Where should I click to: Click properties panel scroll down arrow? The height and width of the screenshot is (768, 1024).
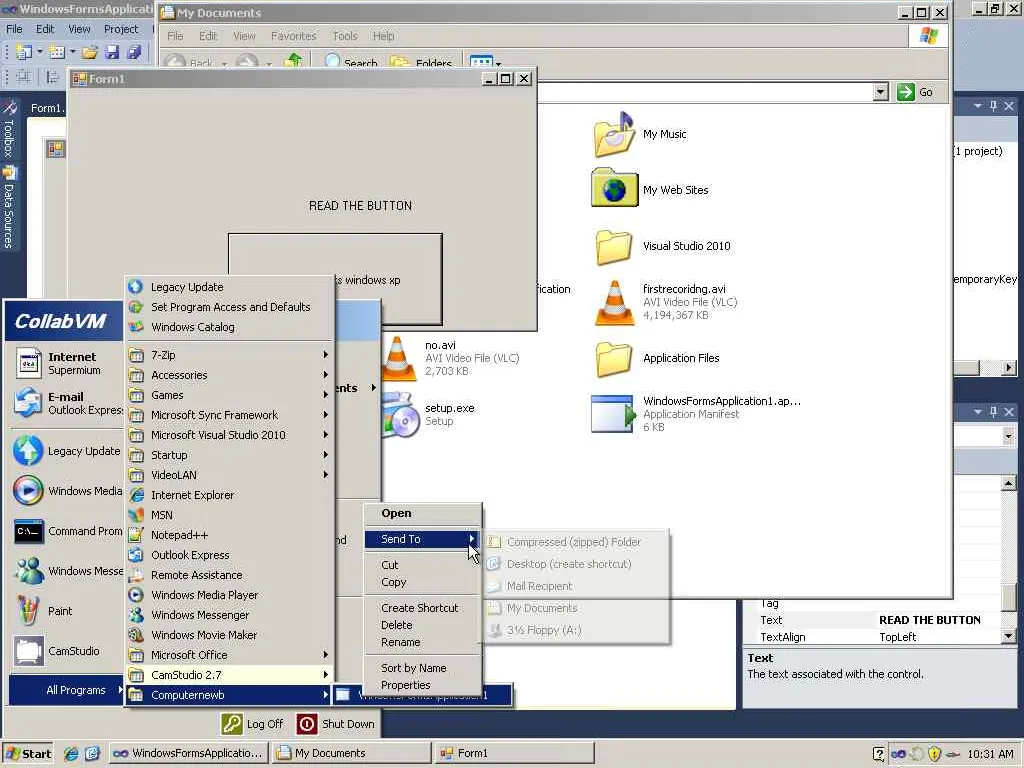click(1008, 635)
